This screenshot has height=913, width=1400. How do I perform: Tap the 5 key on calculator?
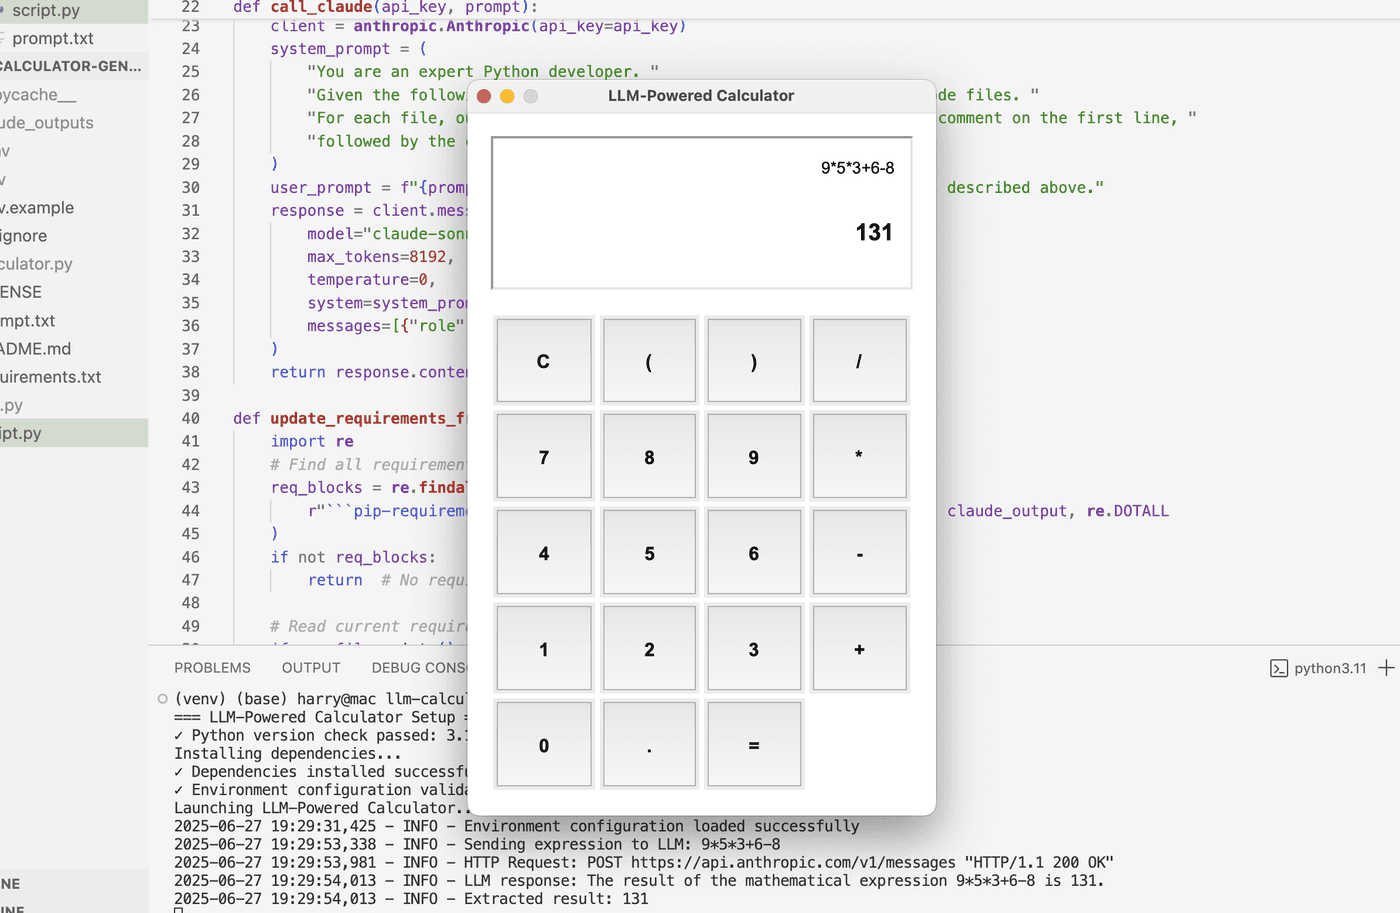coord(649,553)
